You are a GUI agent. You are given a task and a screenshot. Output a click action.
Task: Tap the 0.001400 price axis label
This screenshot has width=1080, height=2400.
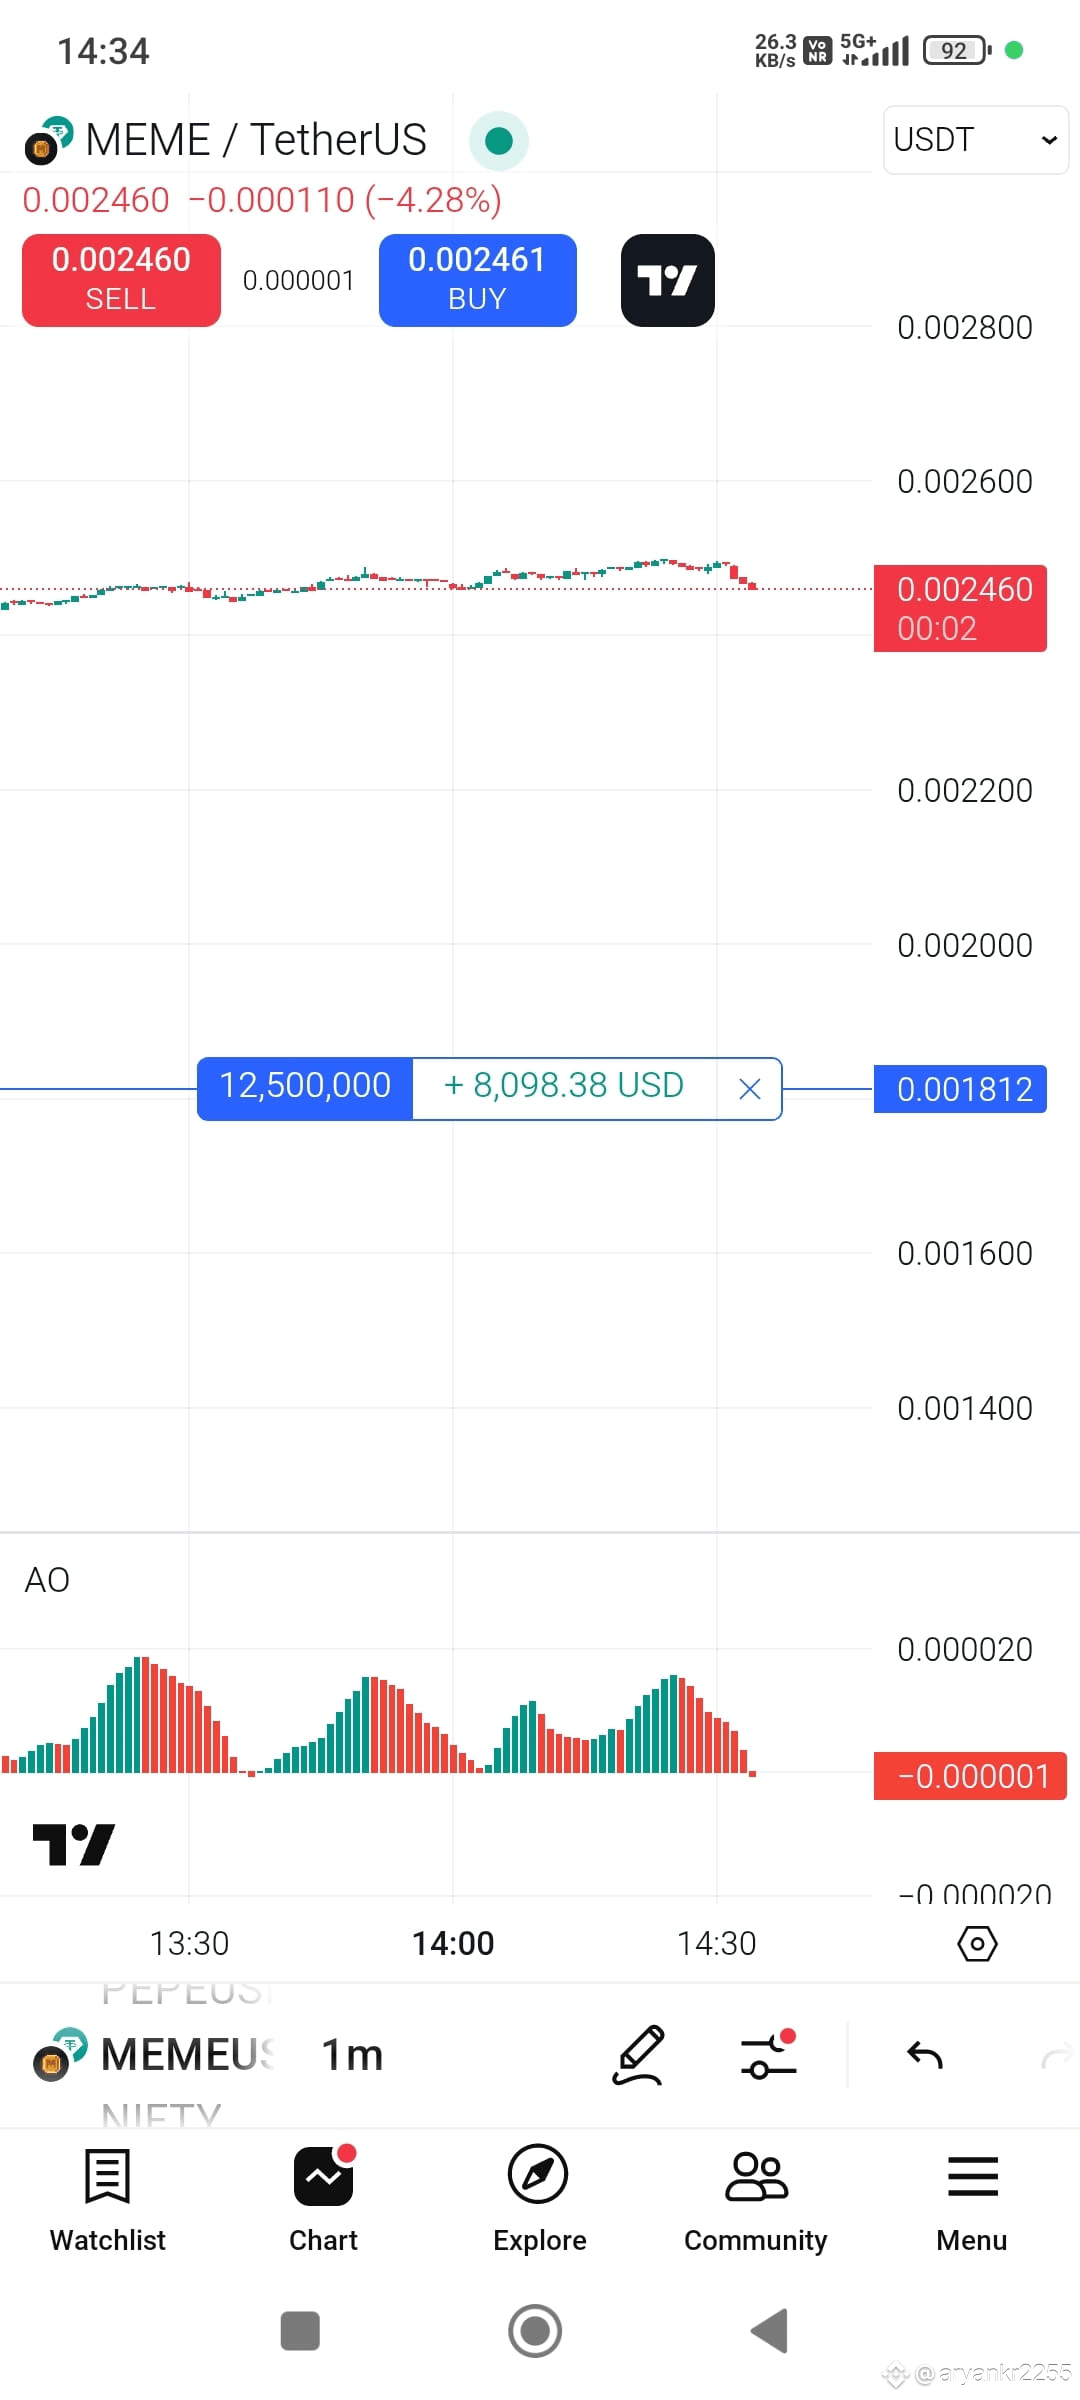pos(965,1408)
